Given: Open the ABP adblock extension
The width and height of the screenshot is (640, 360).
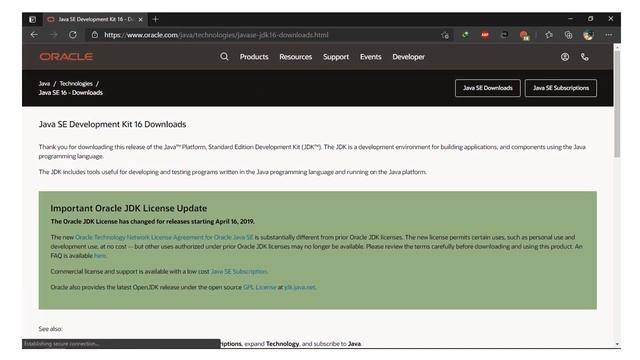Looking at the screenshot, I should tap(485, 35).
